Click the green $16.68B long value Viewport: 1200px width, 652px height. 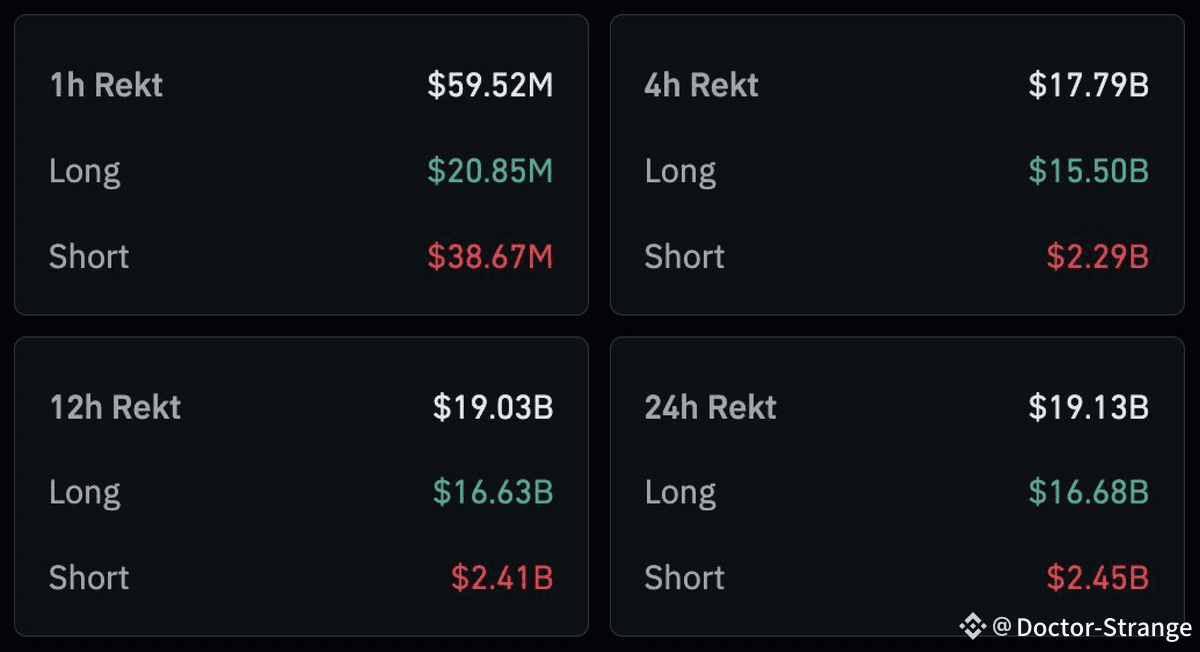pyautogui.click(x=1089, y=492)
